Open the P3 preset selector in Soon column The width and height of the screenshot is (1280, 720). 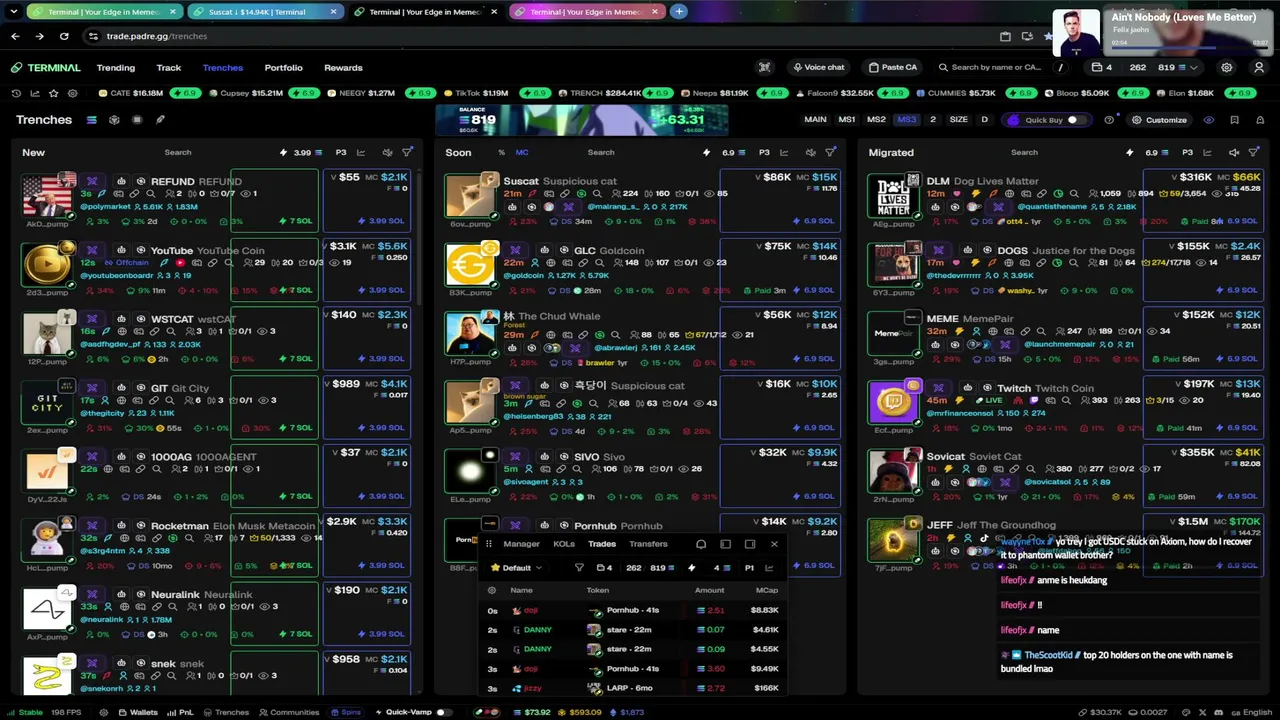click(764, 153)
